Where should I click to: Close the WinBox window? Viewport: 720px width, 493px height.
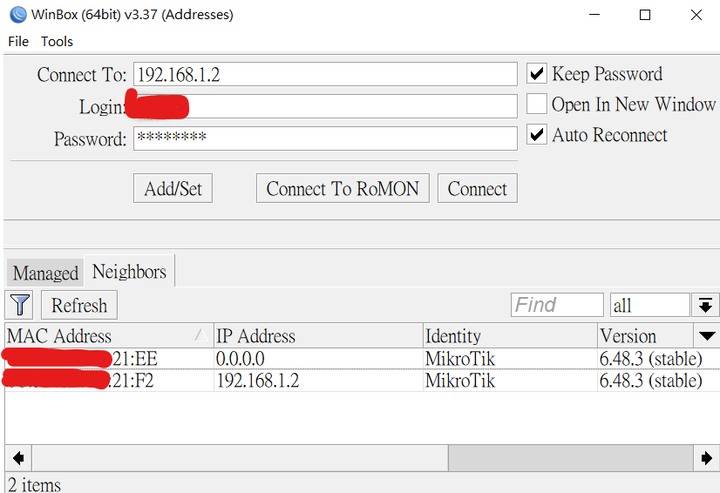(696, 15)
